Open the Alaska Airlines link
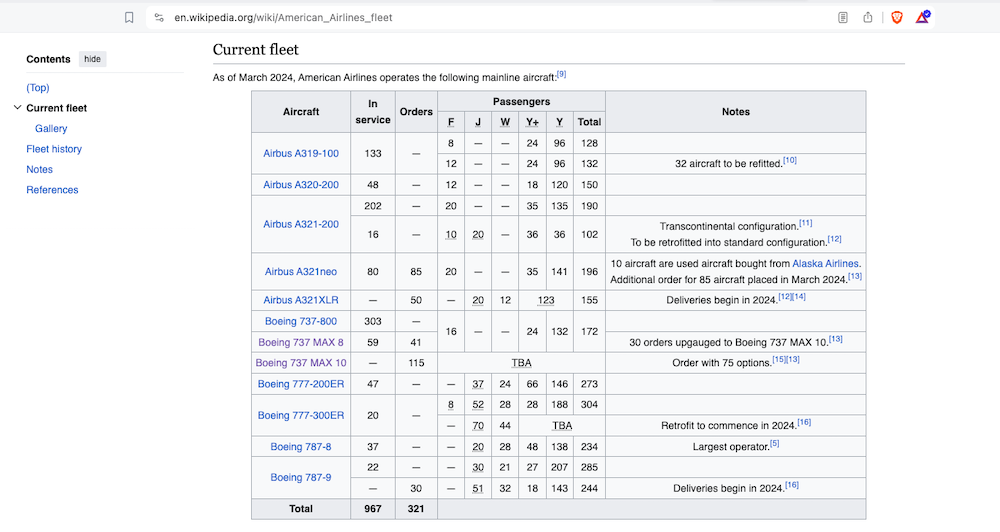The height and width of the screenshot is (532, 1000). 825,263
